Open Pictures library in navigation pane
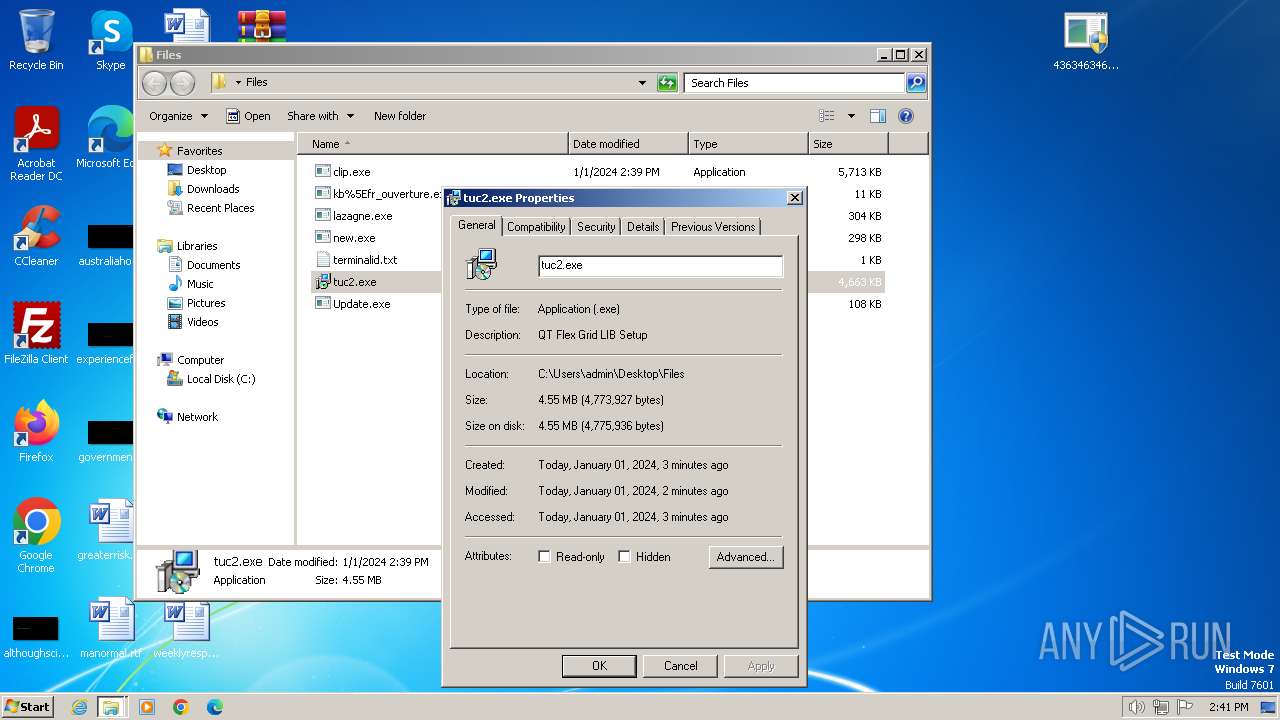The image size is (1280, 720). [x=206, y=303]
